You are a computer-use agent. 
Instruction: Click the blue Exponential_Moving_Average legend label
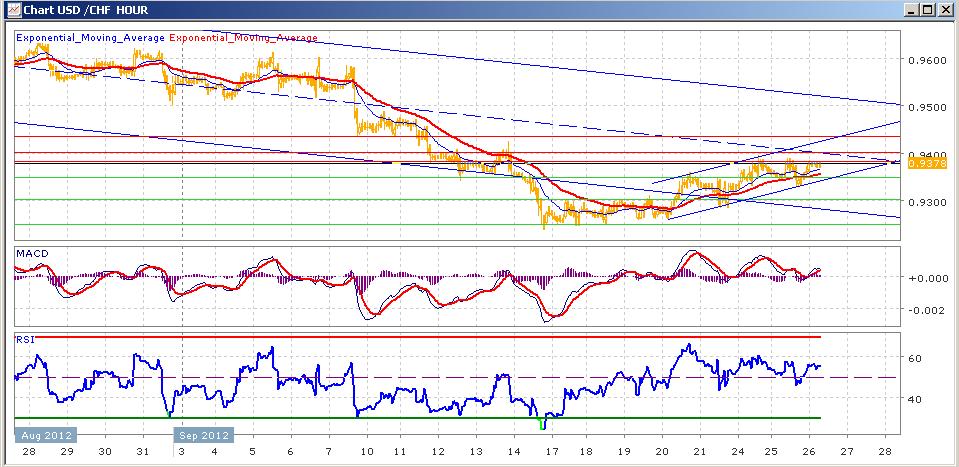pos(91,38)
